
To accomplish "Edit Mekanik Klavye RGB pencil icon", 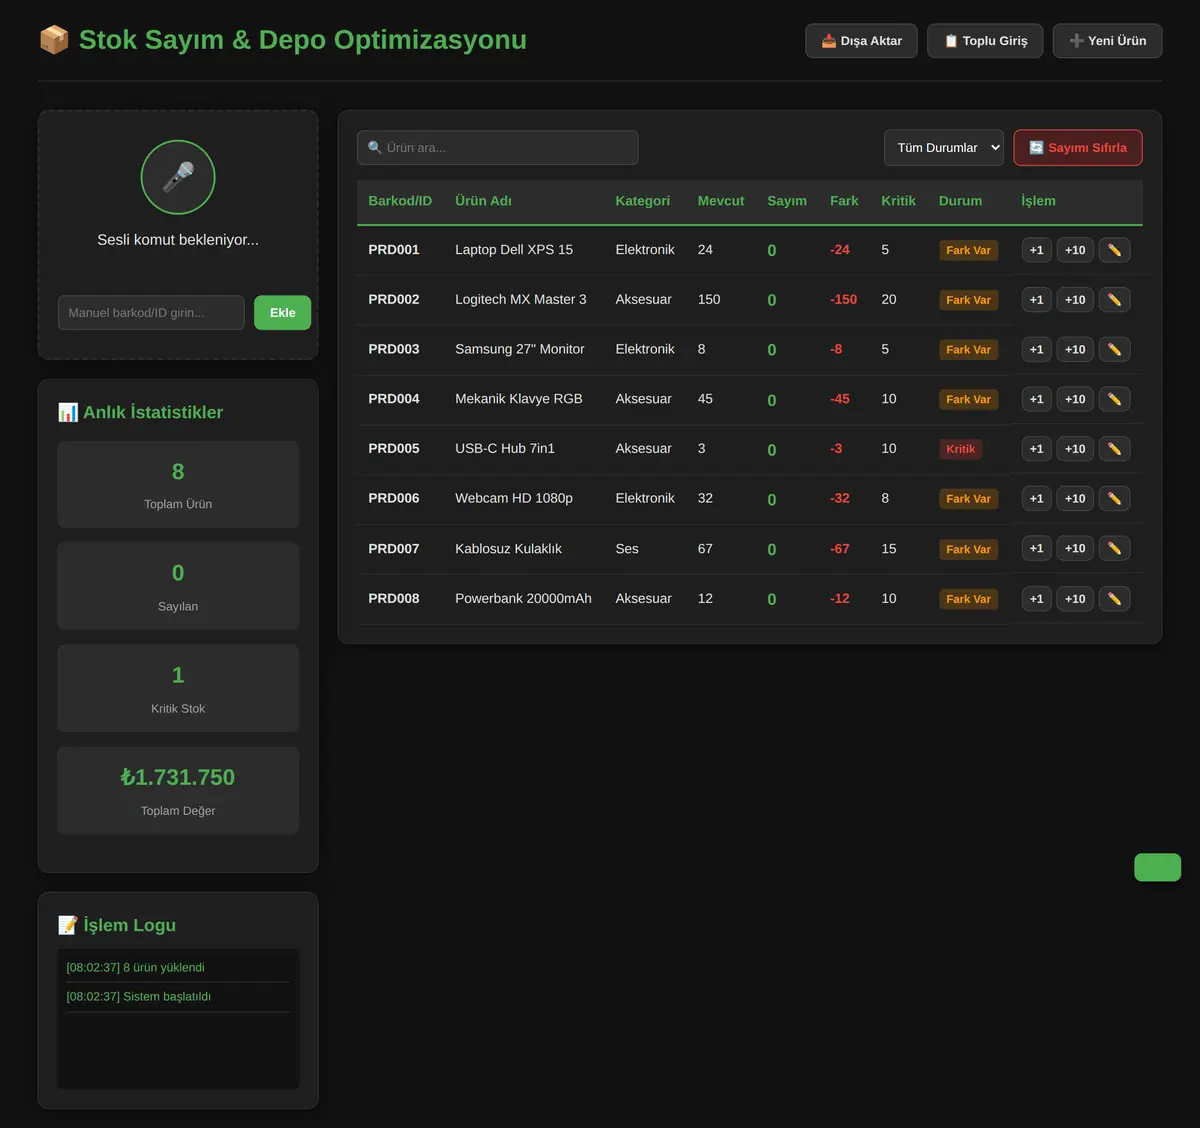I will [x=1114, y=399].
